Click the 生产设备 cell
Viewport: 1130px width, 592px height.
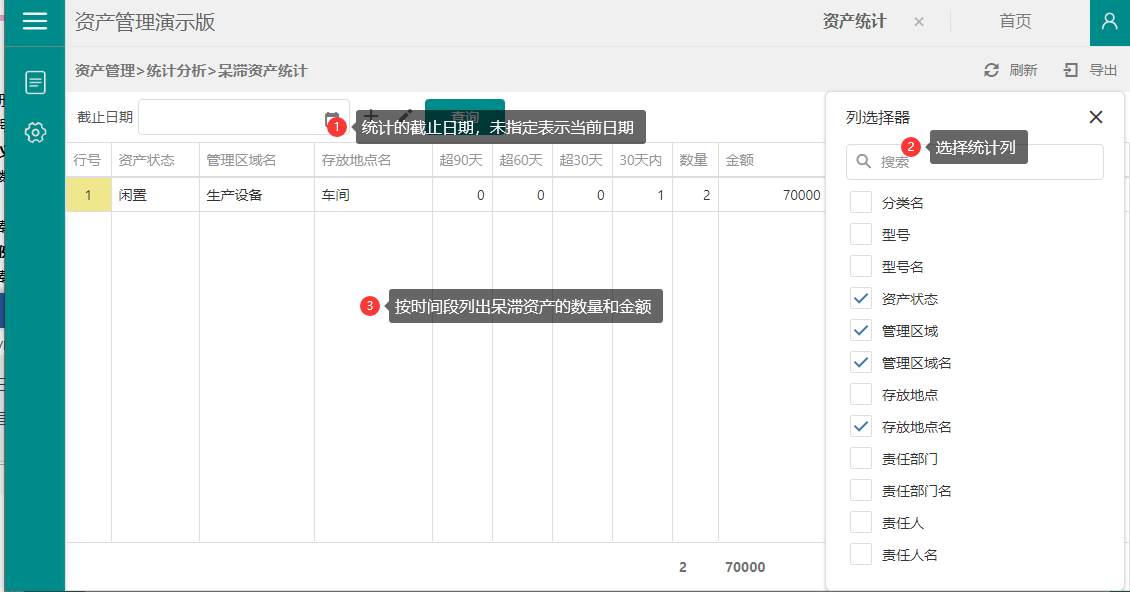click(x=257, y=195)
